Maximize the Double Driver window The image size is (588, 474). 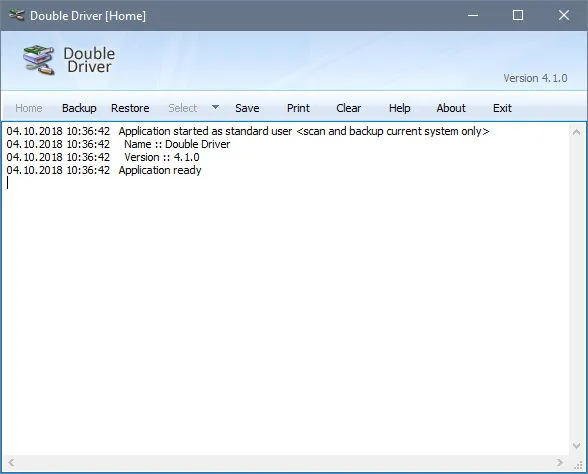tap(518, 15)
